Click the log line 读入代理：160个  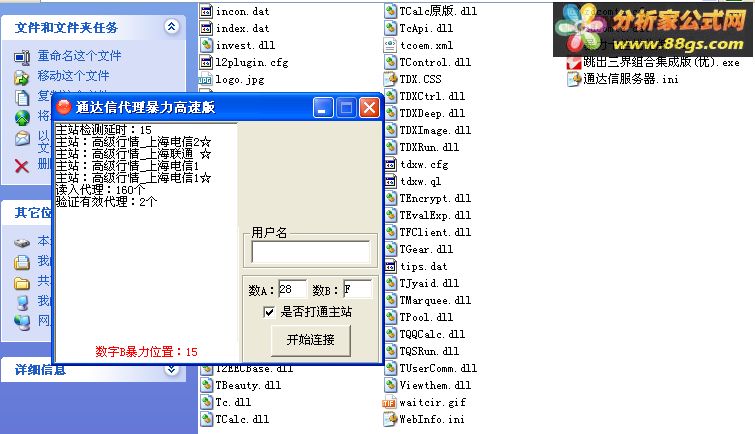100,190
